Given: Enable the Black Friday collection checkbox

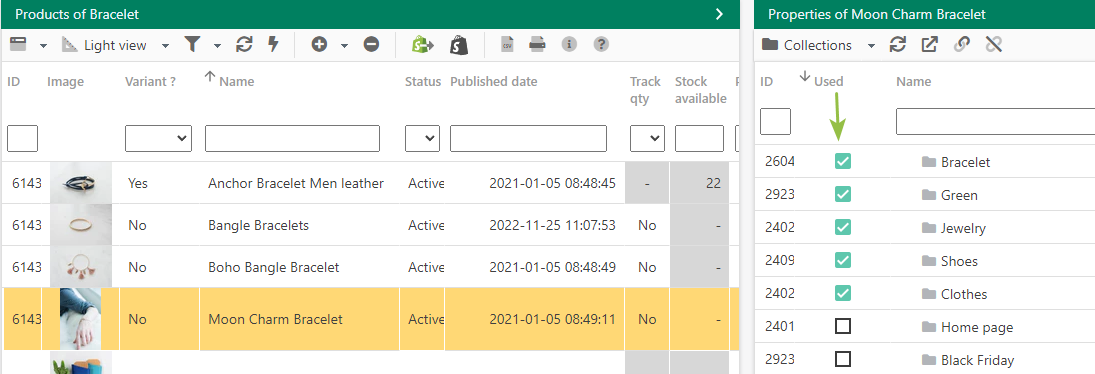Looking at the screenshot, I should [843, 359].
